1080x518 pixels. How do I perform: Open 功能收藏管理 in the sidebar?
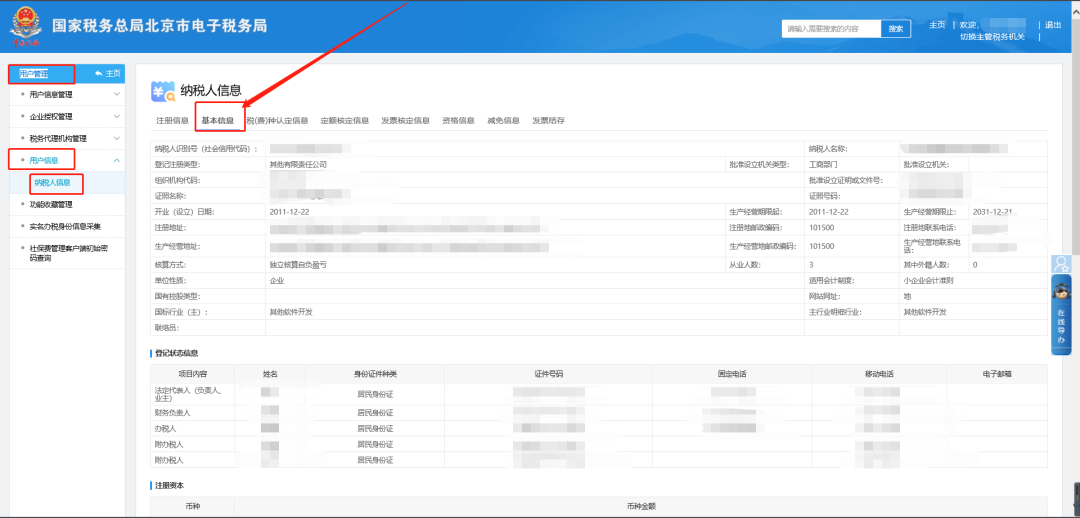coord(51,205)
